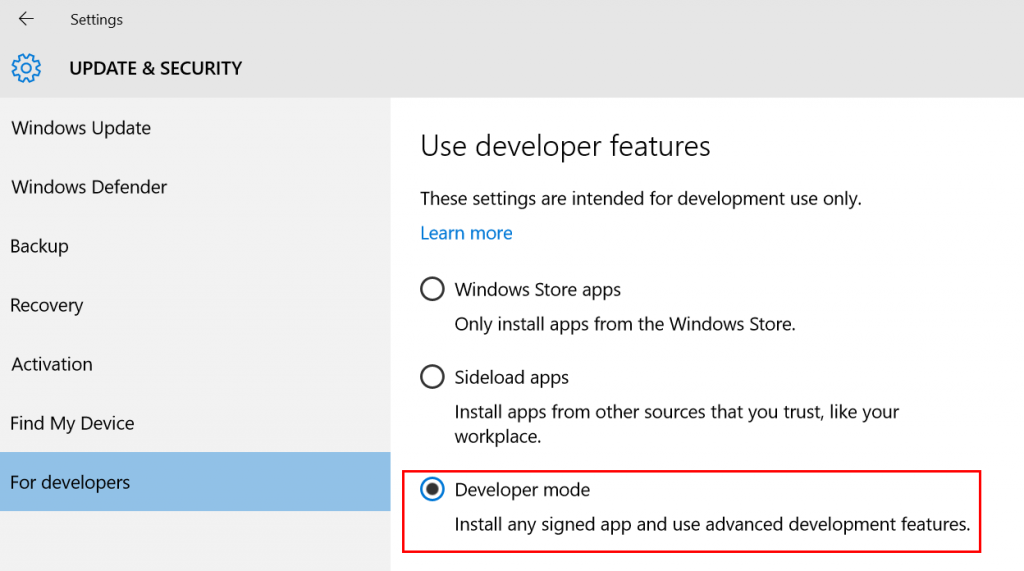Viewport: 1024px width, 571px height.
Task: Open the Backup settings page
Action: click(x=40, y=246)
